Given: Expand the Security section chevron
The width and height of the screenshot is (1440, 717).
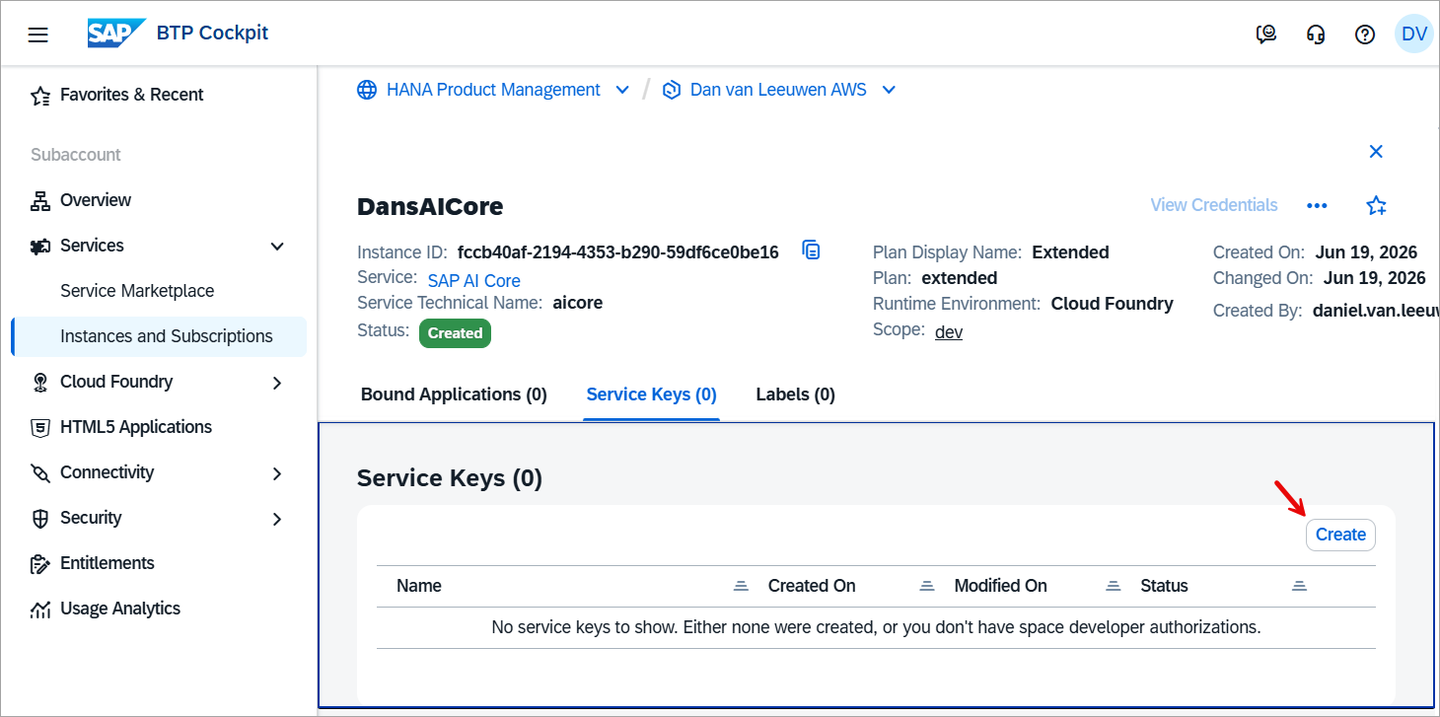Looking at the screenshot, I should (x=278, y=519).
